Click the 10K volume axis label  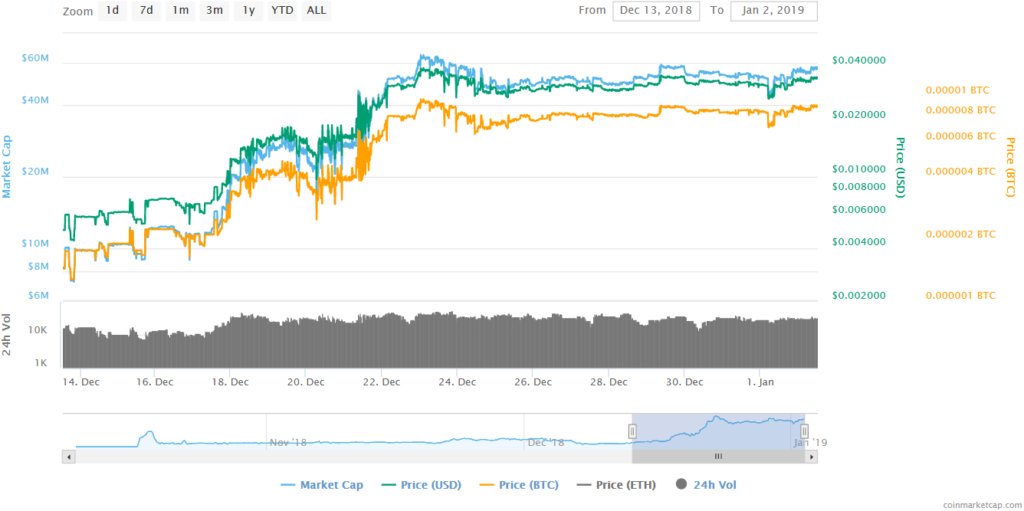tap(39, 331)
